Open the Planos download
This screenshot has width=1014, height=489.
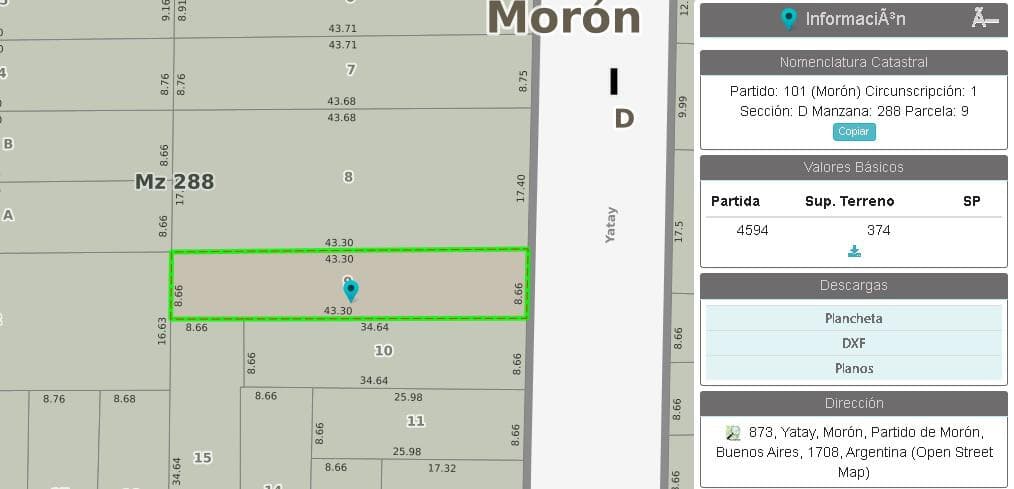coord(854,368)
